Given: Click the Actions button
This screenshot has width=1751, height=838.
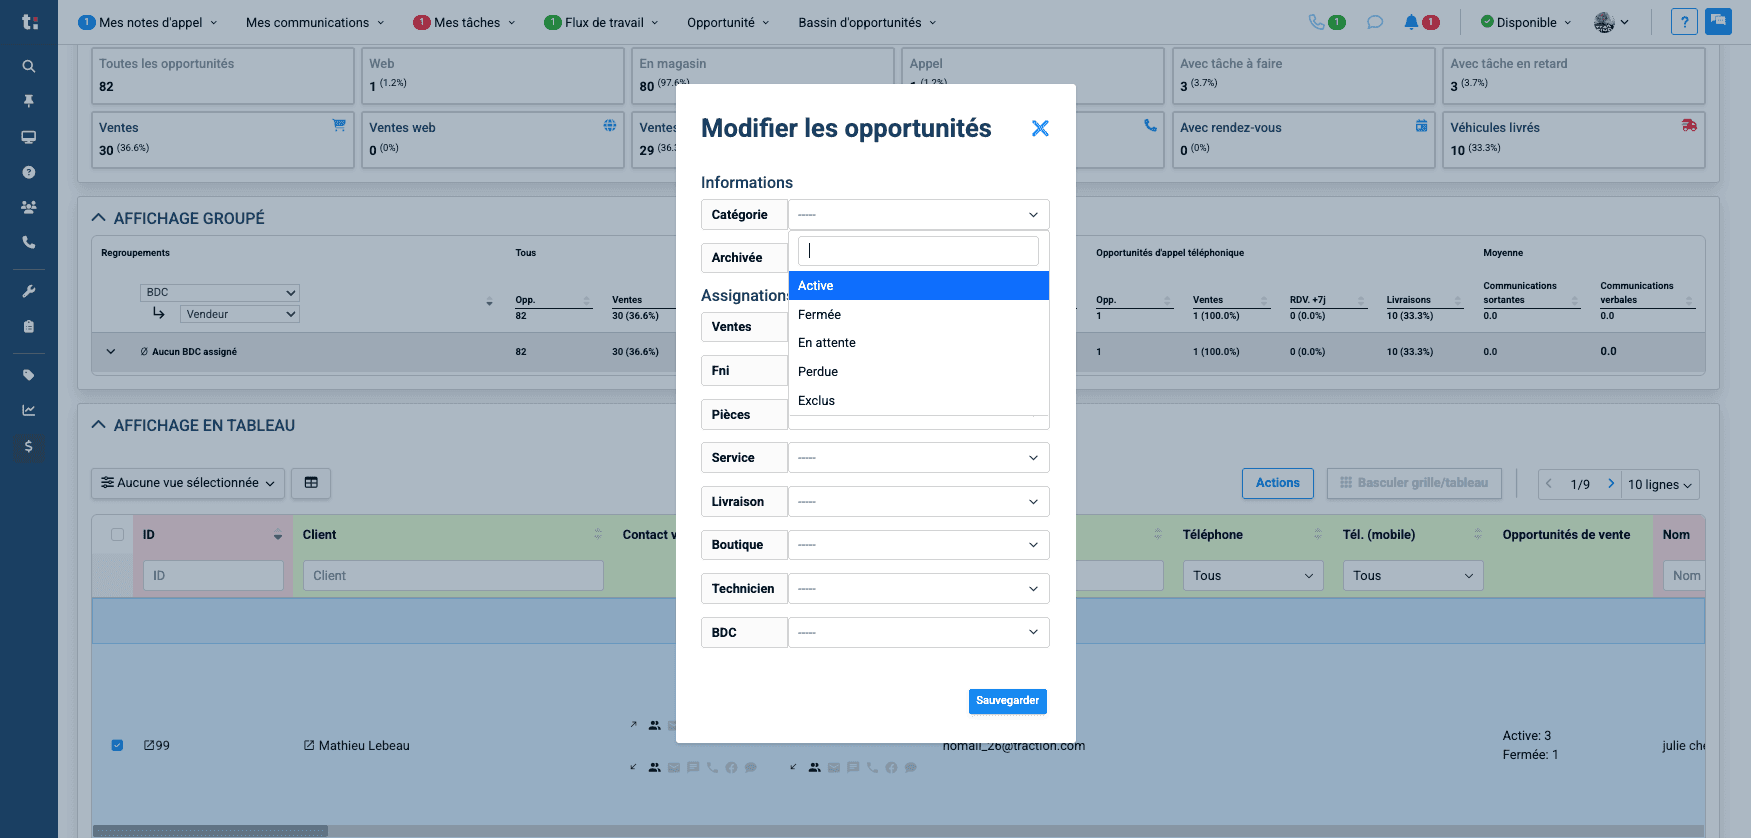Looking at the screenshot, I should (1278, 483).
